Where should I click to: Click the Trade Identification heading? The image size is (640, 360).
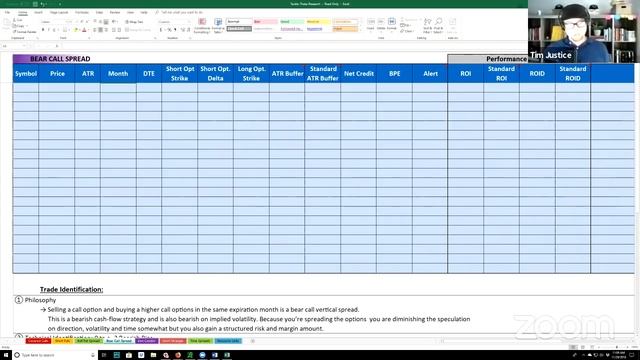pos(71,289)
